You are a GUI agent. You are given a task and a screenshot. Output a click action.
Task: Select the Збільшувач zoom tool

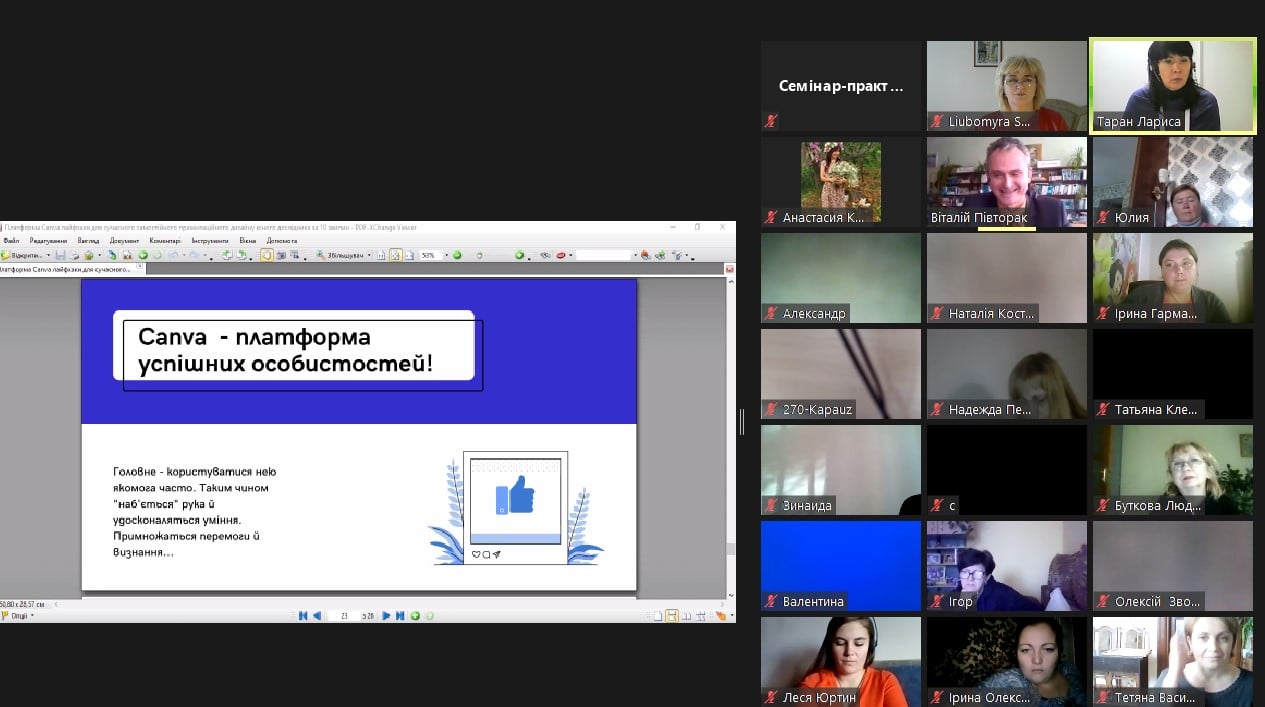coord(342,255)
